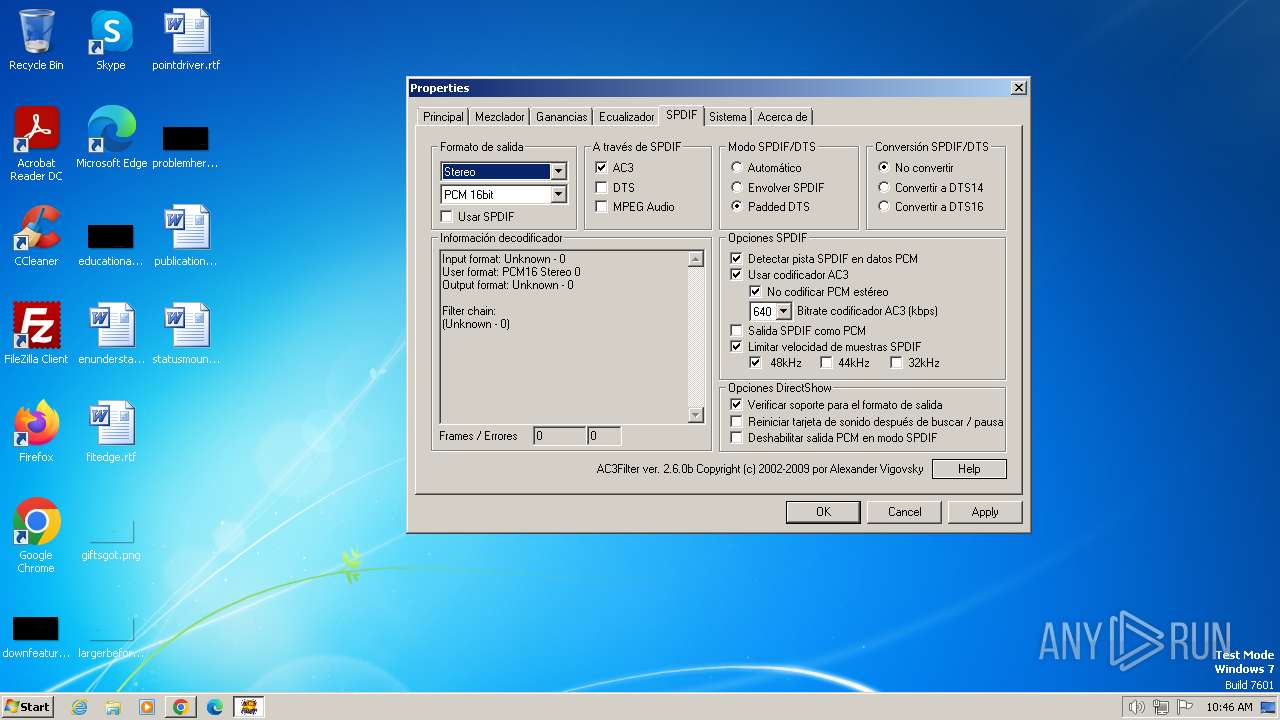Viewport: 1280px width, 720px height.
Task: Toggle Verificar soporte para formato de salida
Action: tap(737, 405)
